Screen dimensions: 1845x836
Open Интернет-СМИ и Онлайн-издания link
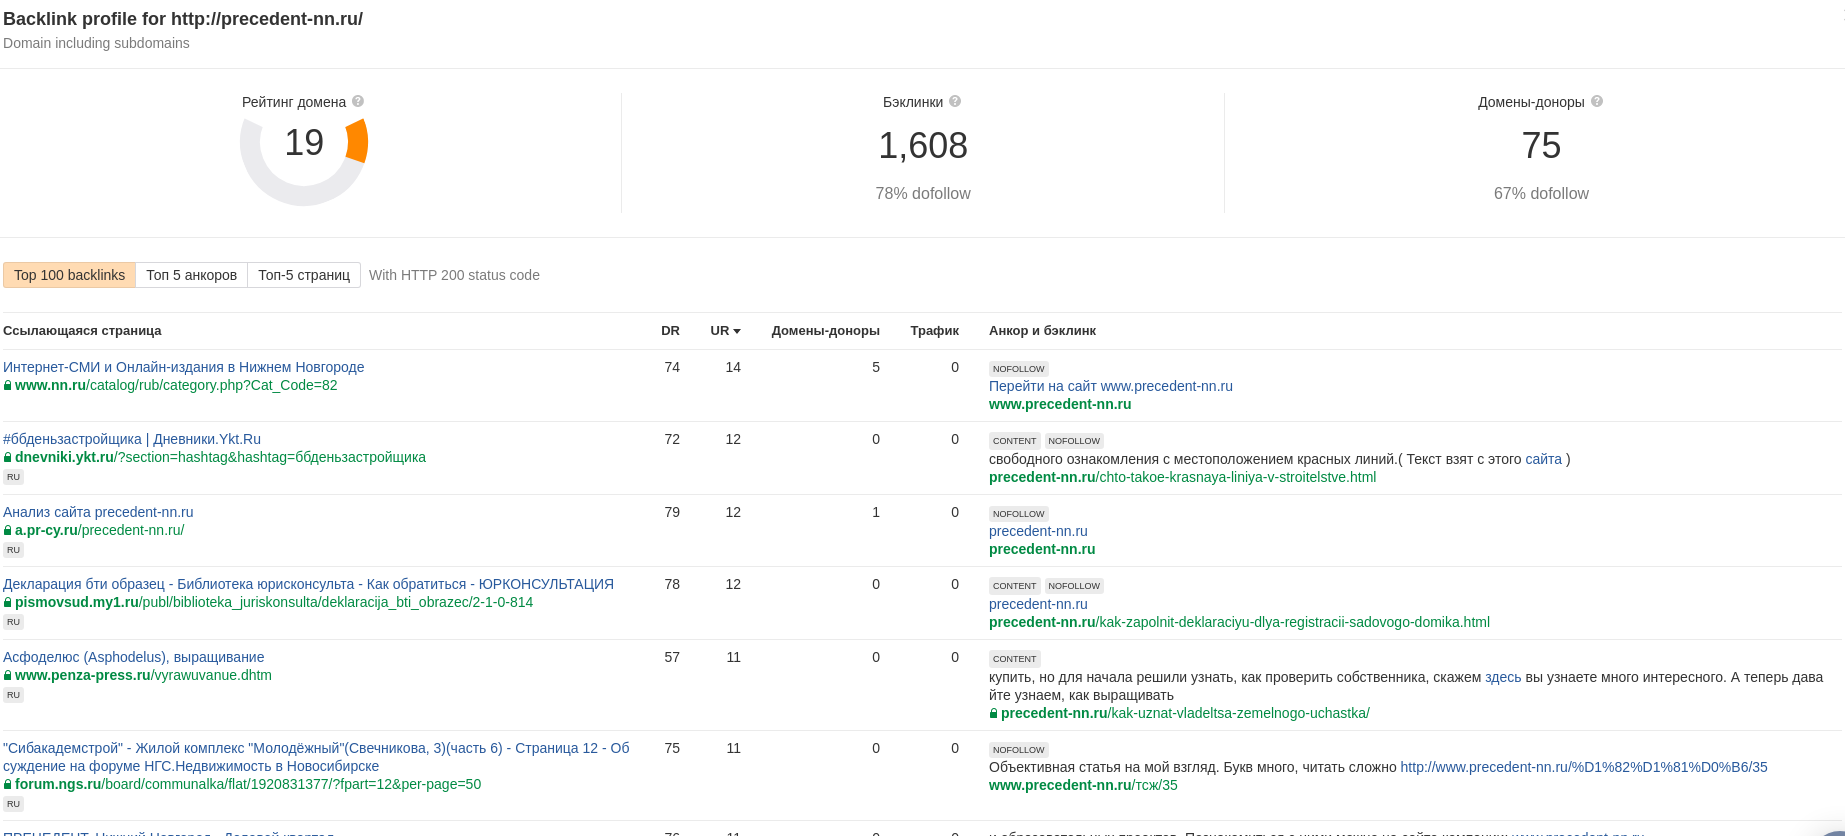(x=183, y=367)
